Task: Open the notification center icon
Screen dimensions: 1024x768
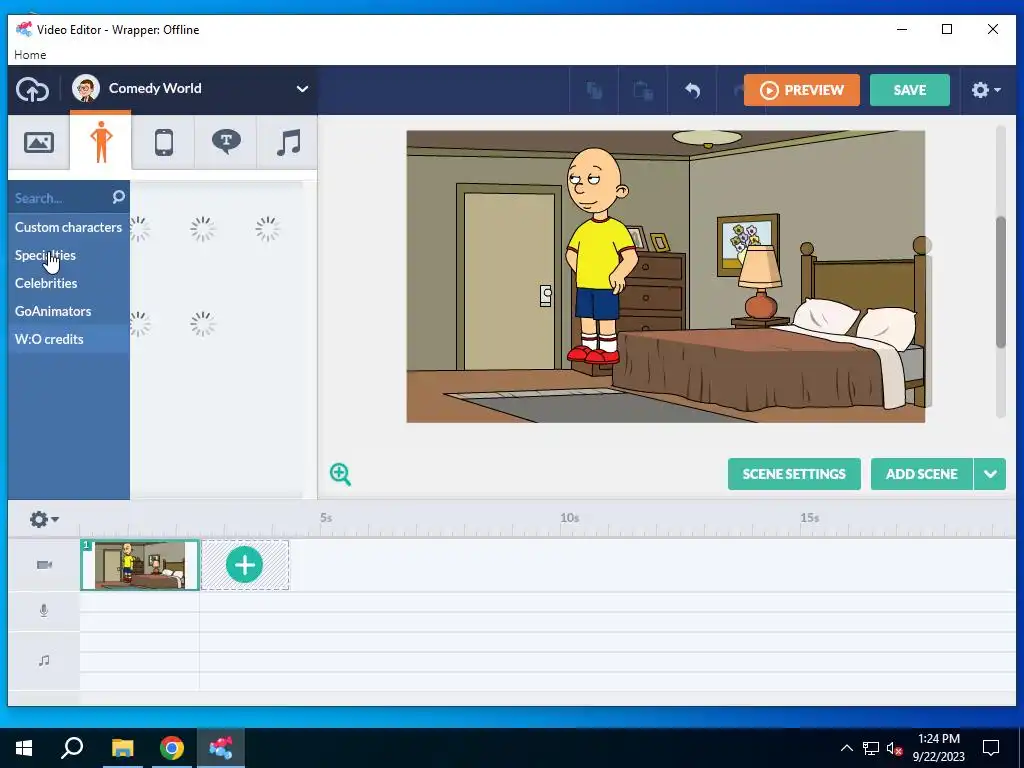Action: point(991,748)
